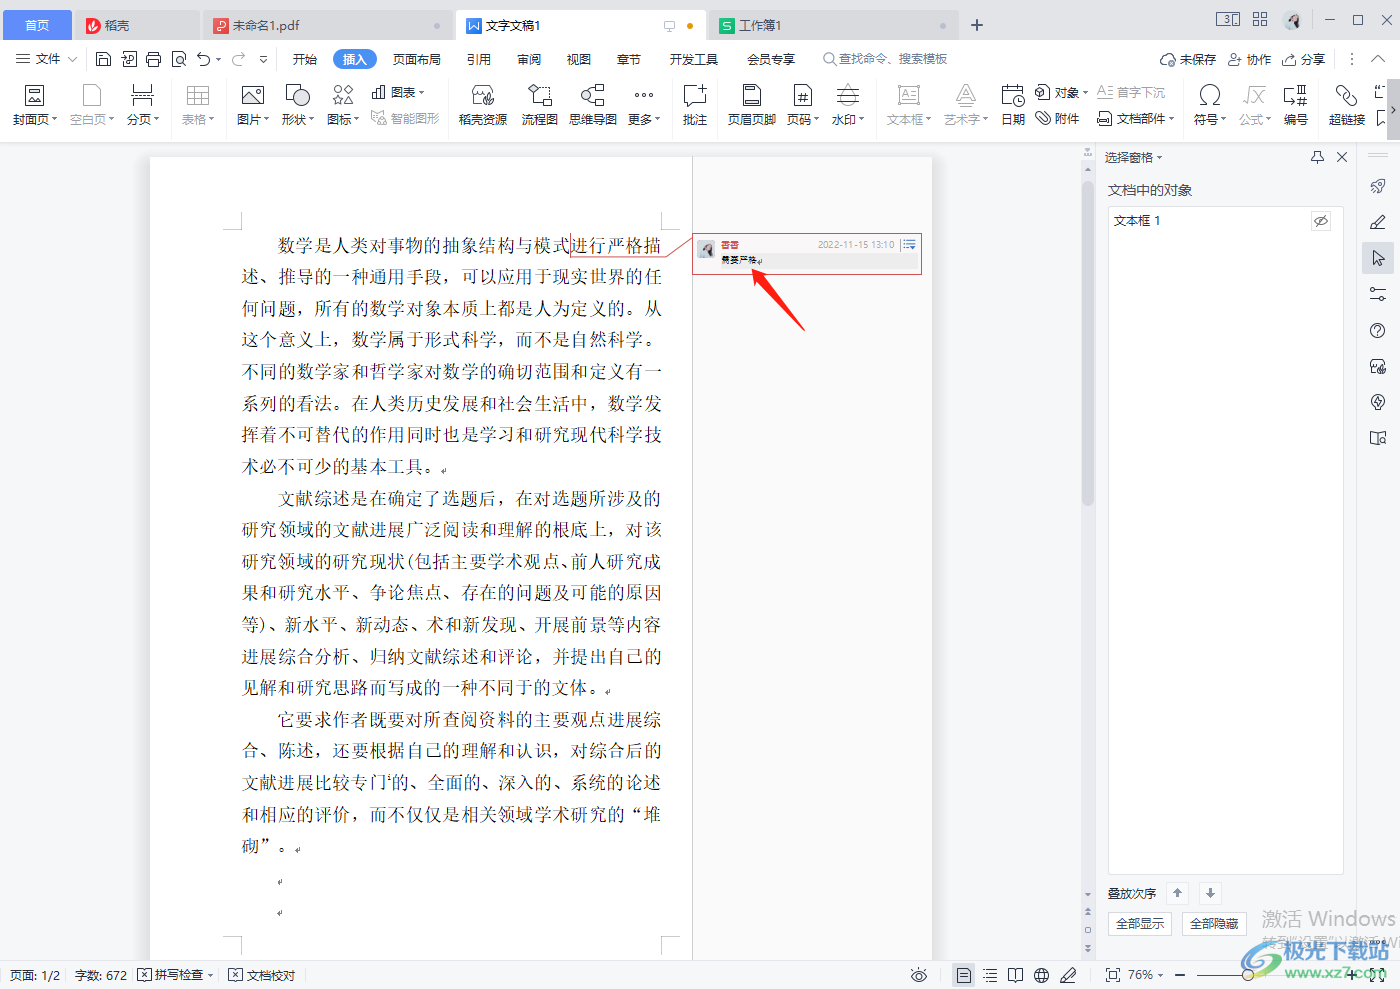The image size is (1400, 989).
Task: Open the icon library (图标)
Action: 343,105
